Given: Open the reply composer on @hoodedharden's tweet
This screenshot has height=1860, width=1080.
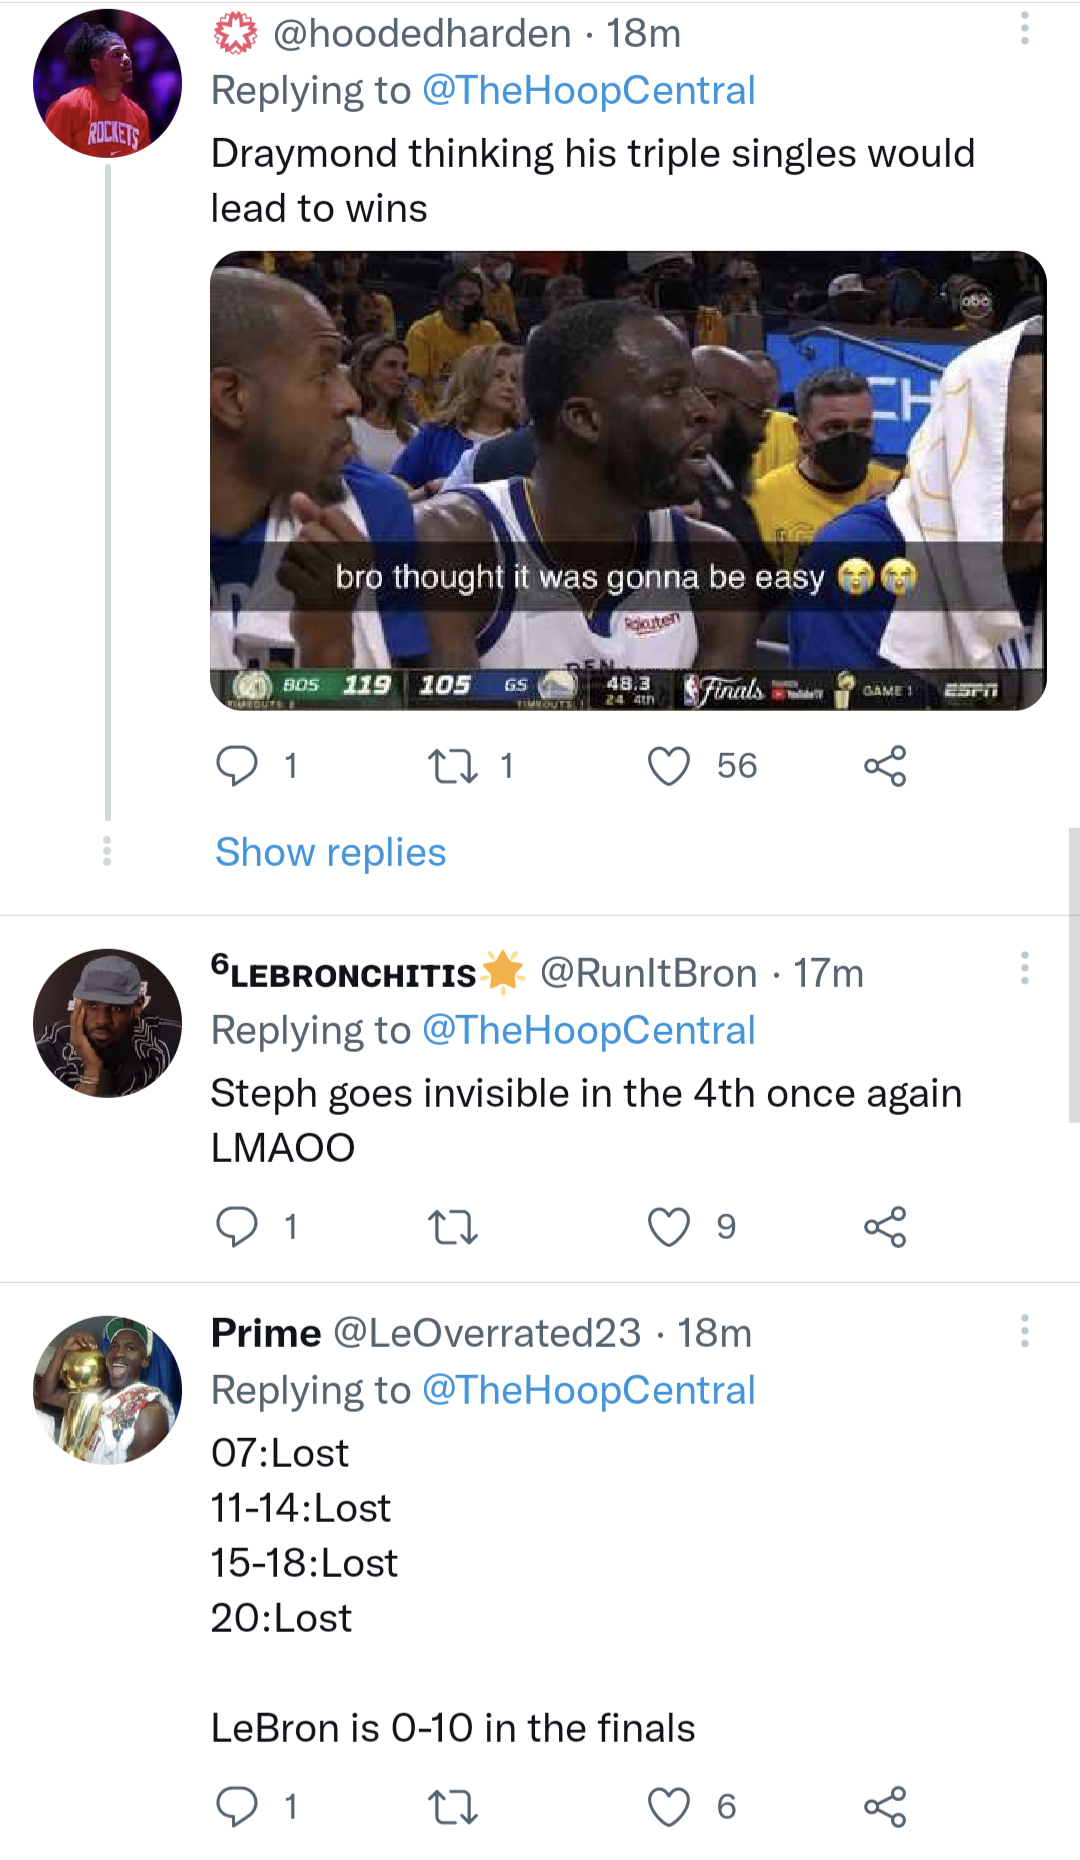Looking at the screenshot, I should click(x=240, y=766).
